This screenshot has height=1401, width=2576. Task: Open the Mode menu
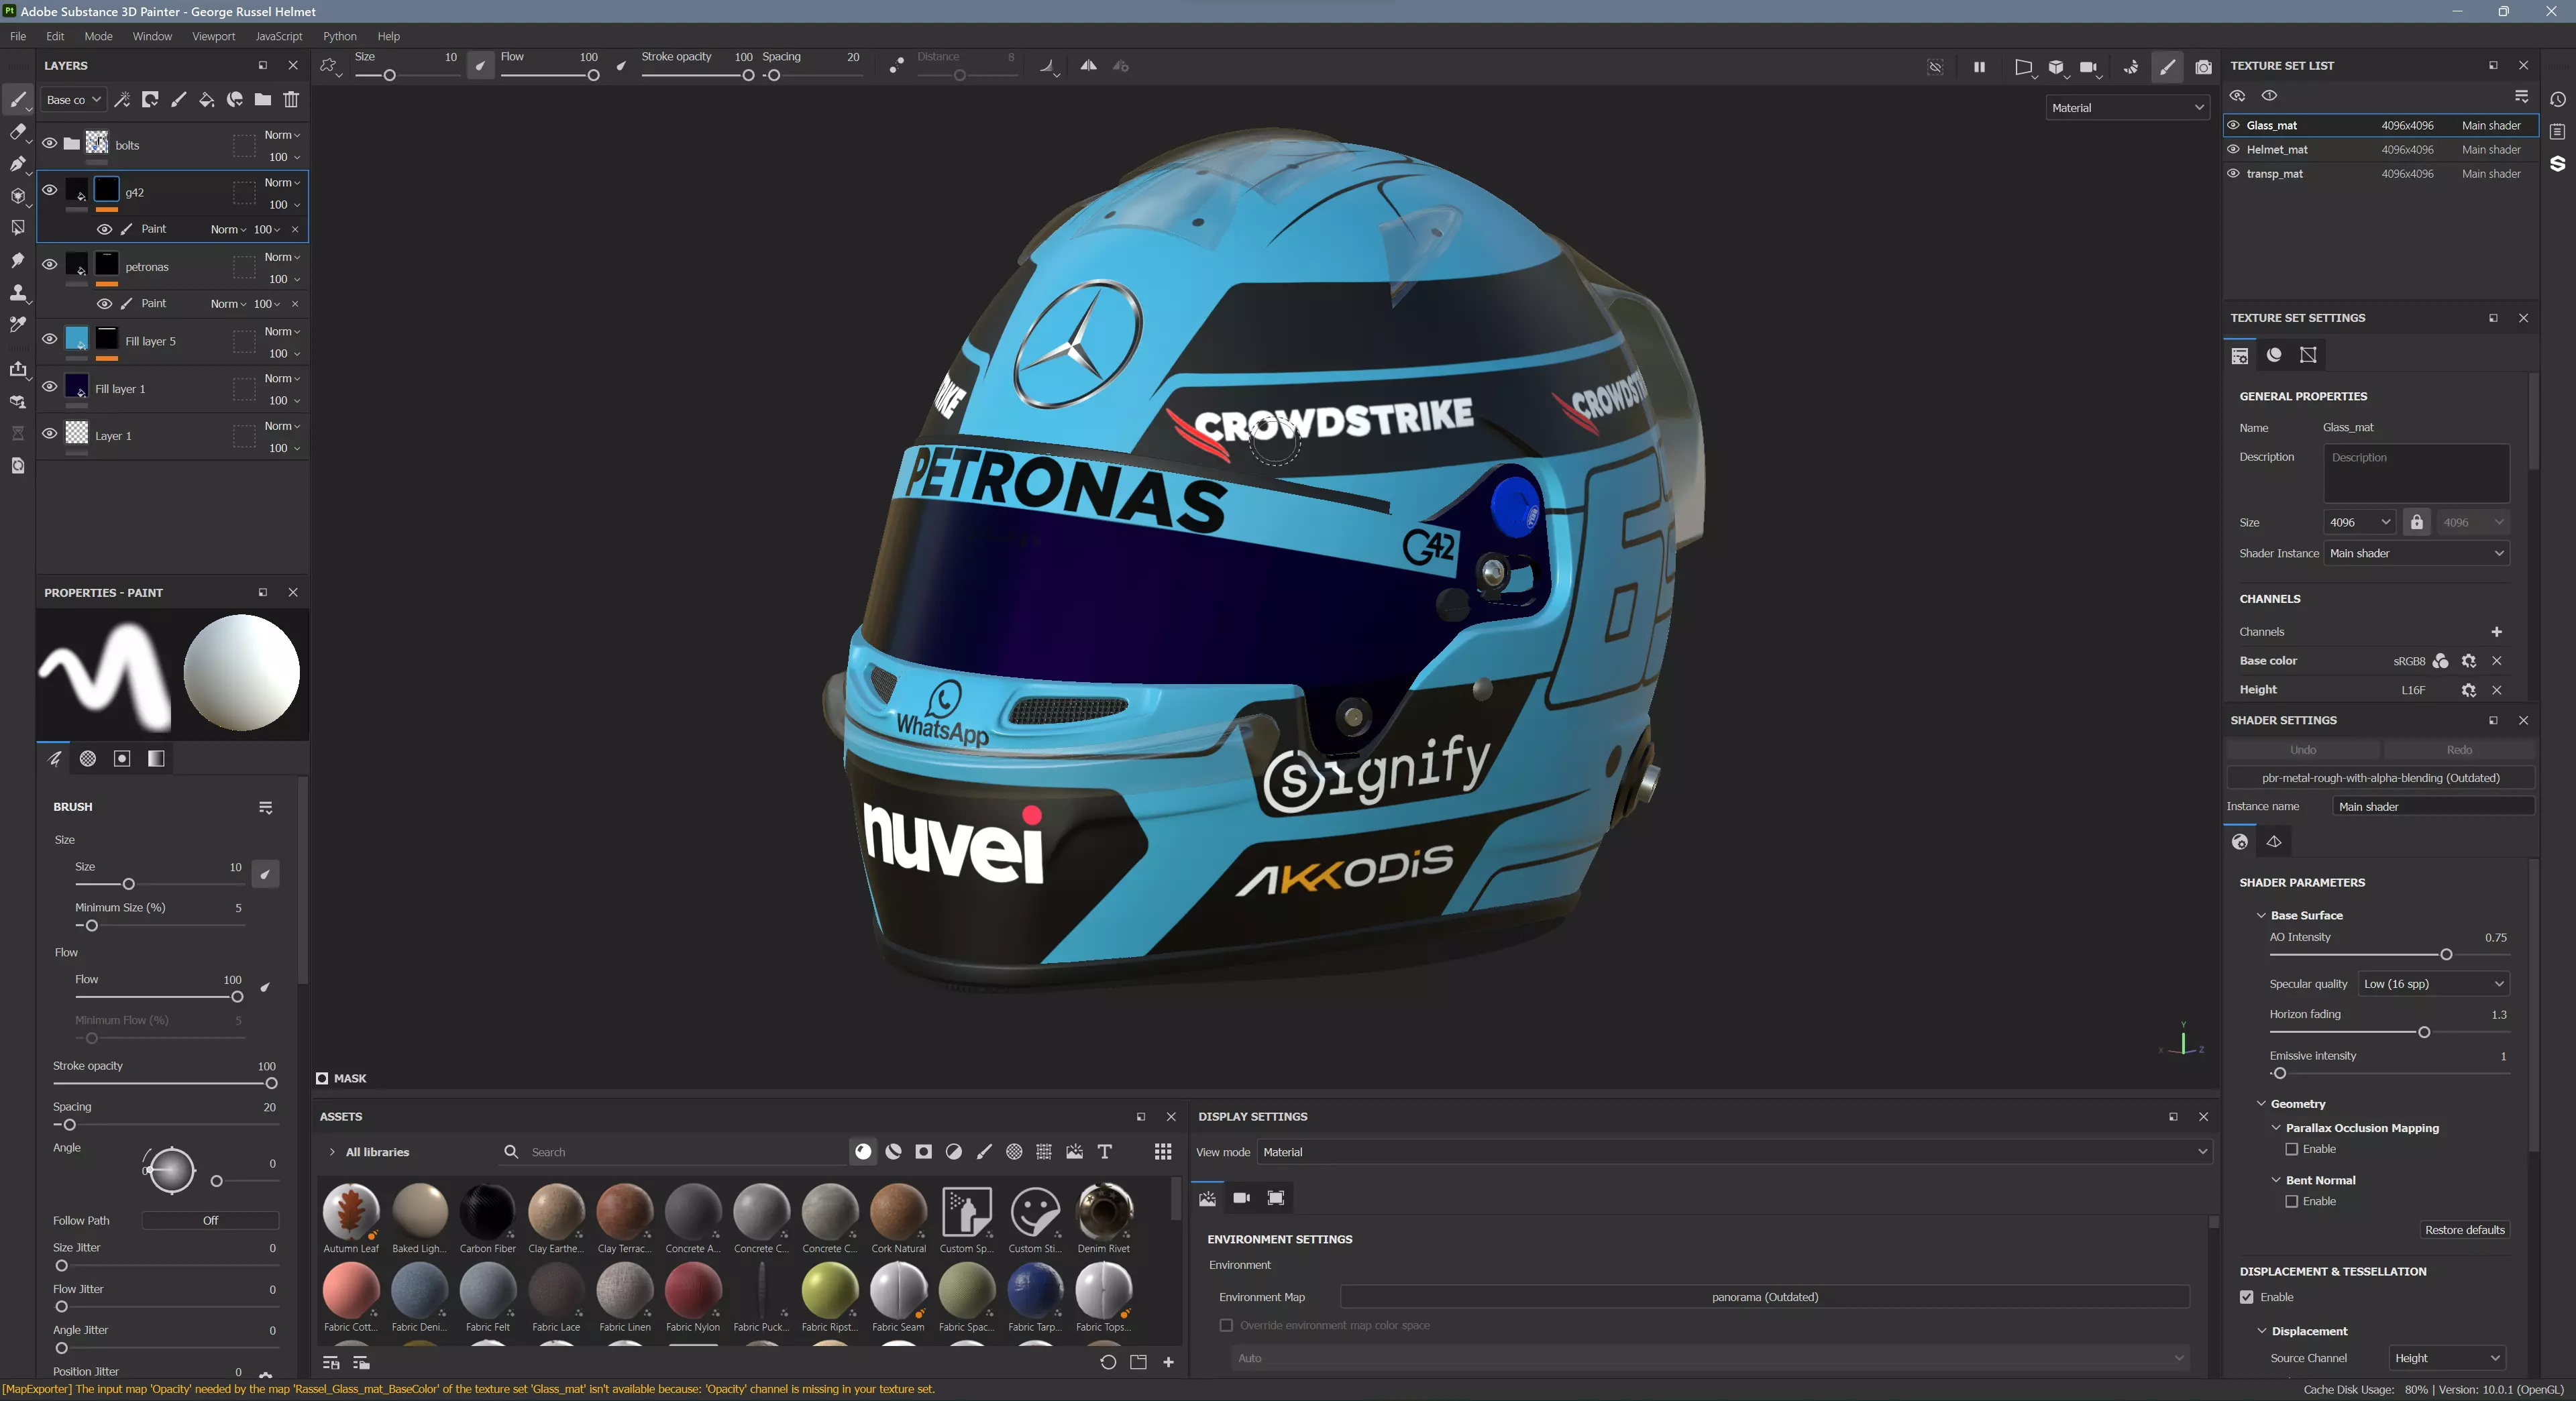coord(98,36)
